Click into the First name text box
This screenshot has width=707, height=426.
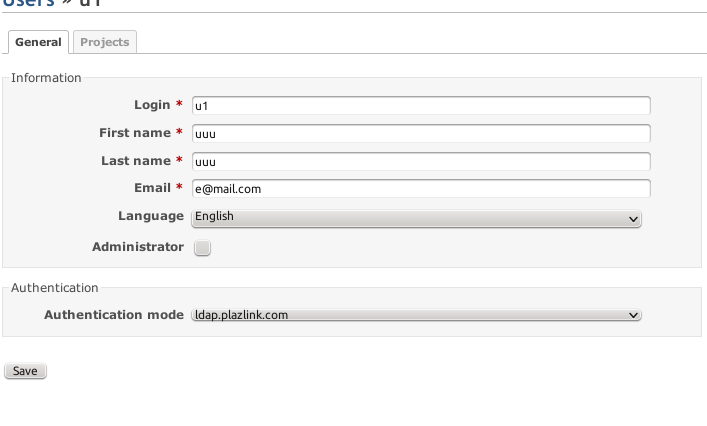(421, 133)
